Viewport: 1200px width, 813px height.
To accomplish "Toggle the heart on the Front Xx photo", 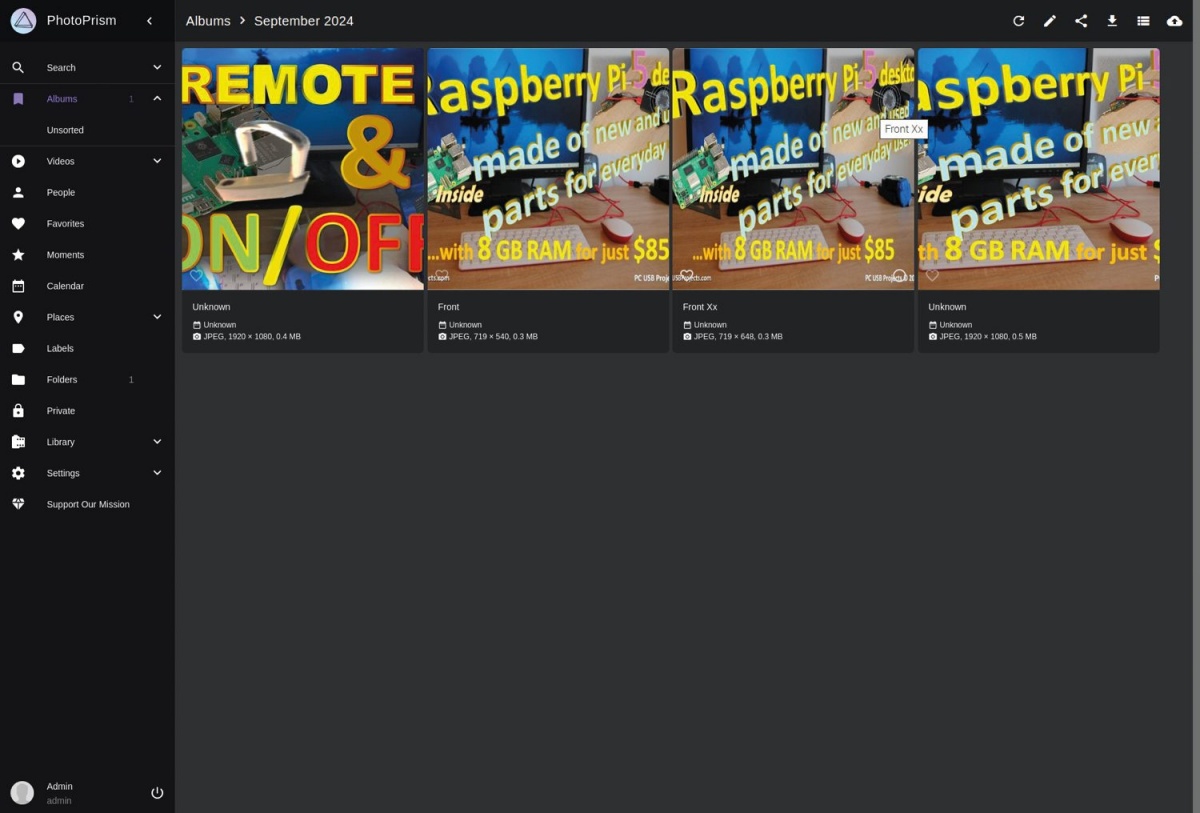I will (686, 275).
